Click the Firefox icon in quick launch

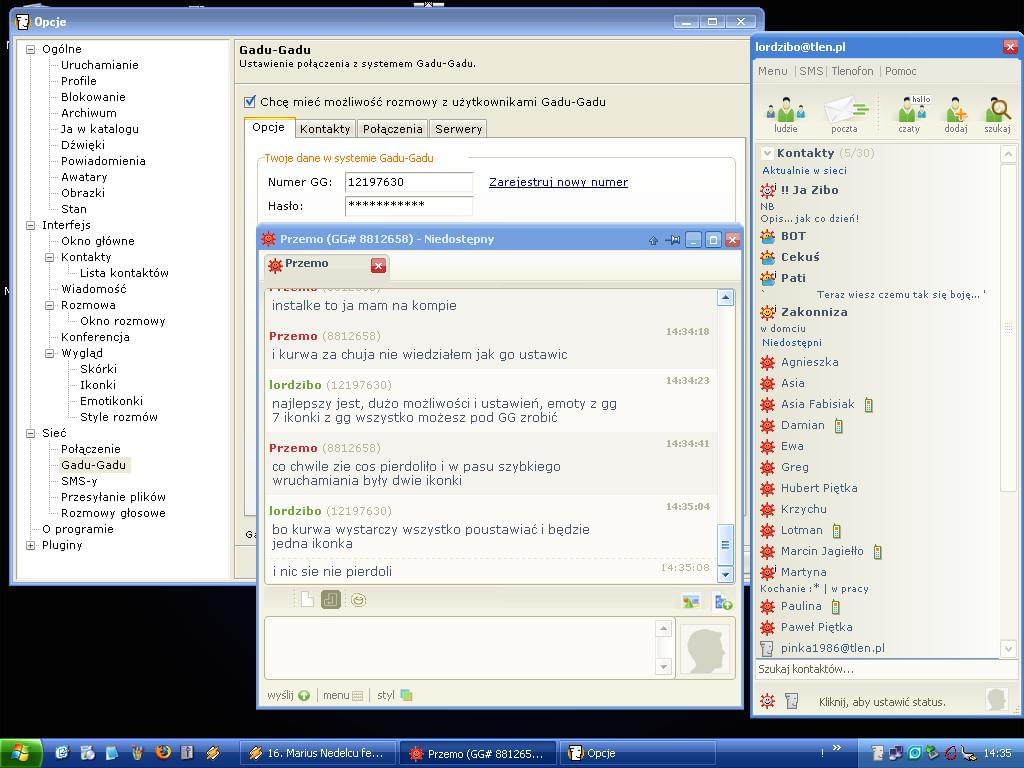click(163, 752)
